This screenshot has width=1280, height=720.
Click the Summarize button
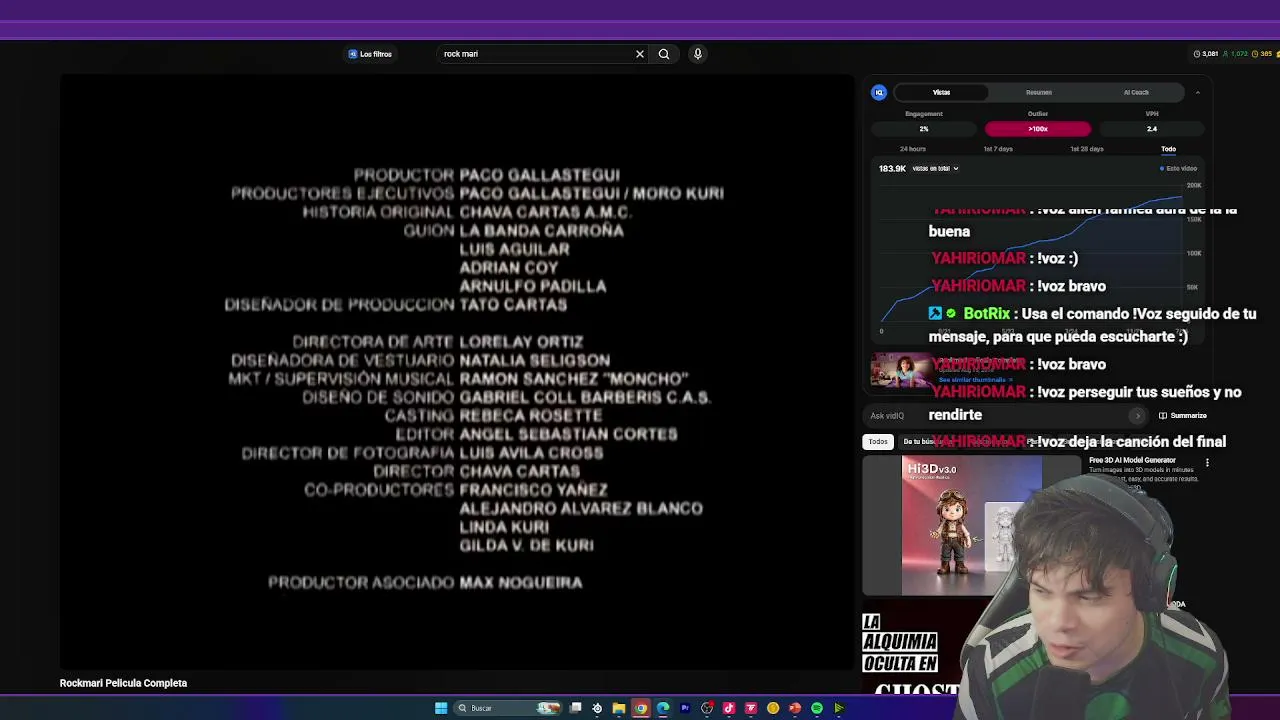click(x=1183, y=416)
